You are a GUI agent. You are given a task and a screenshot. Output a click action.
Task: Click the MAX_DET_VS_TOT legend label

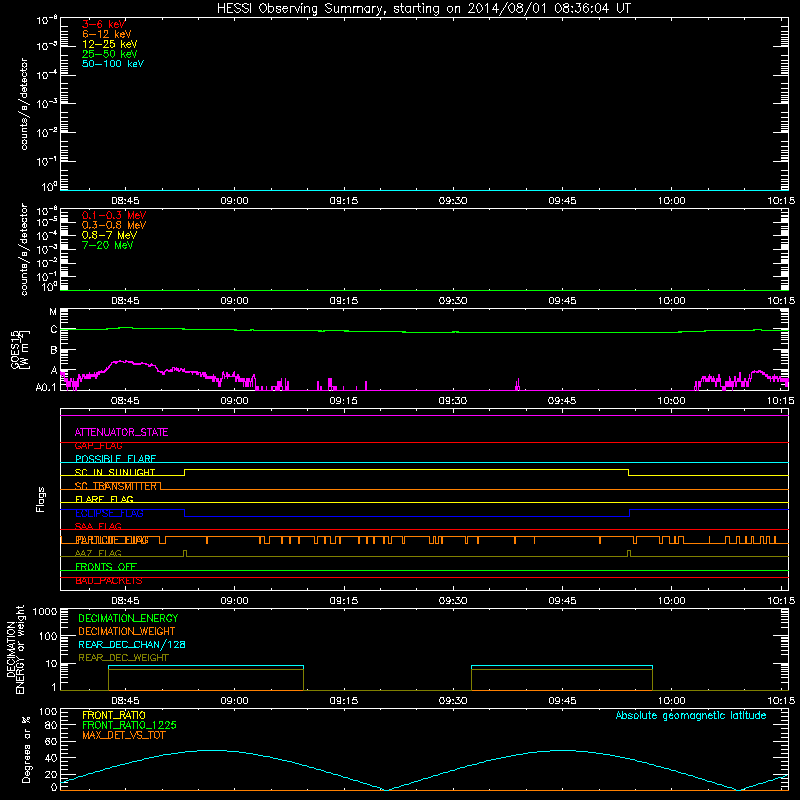(123, 735)
